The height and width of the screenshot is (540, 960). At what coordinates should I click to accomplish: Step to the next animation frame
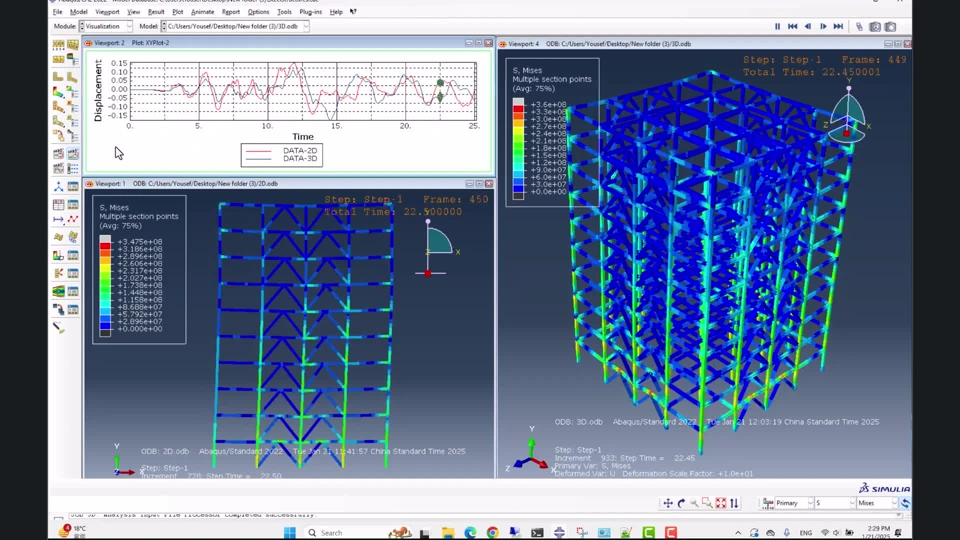coord(823,26)
